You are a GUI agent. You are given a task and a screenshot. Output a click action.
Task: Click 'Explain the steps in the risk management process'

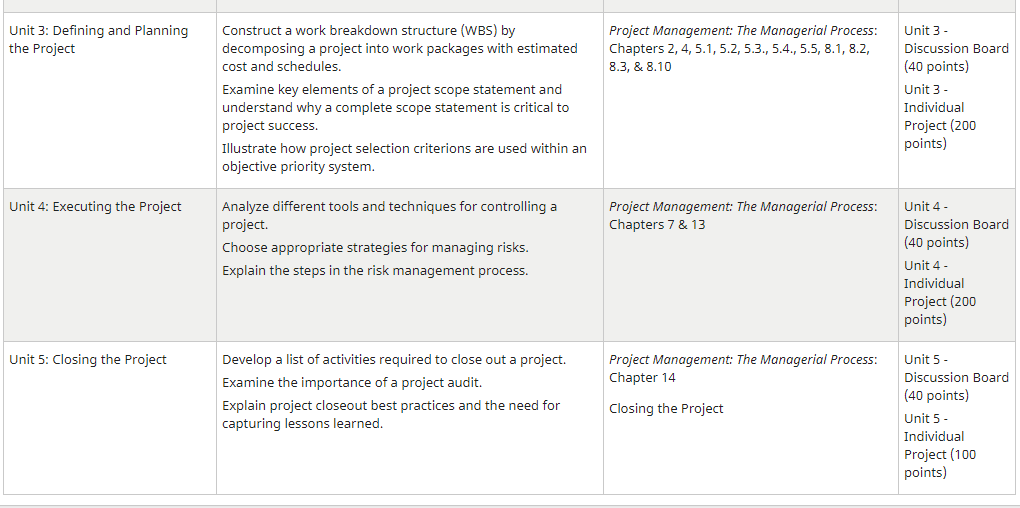tap(375, 271)
